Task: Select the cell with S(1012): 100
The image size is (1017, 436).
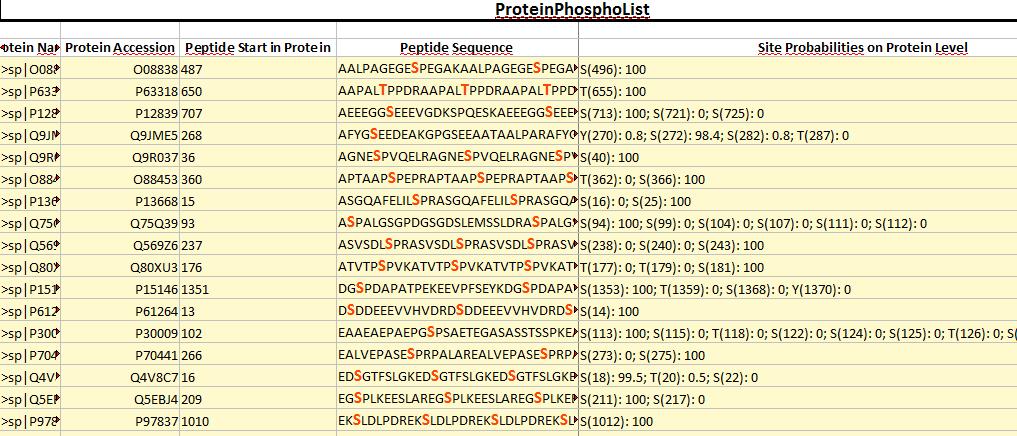Action: point(798,422)
